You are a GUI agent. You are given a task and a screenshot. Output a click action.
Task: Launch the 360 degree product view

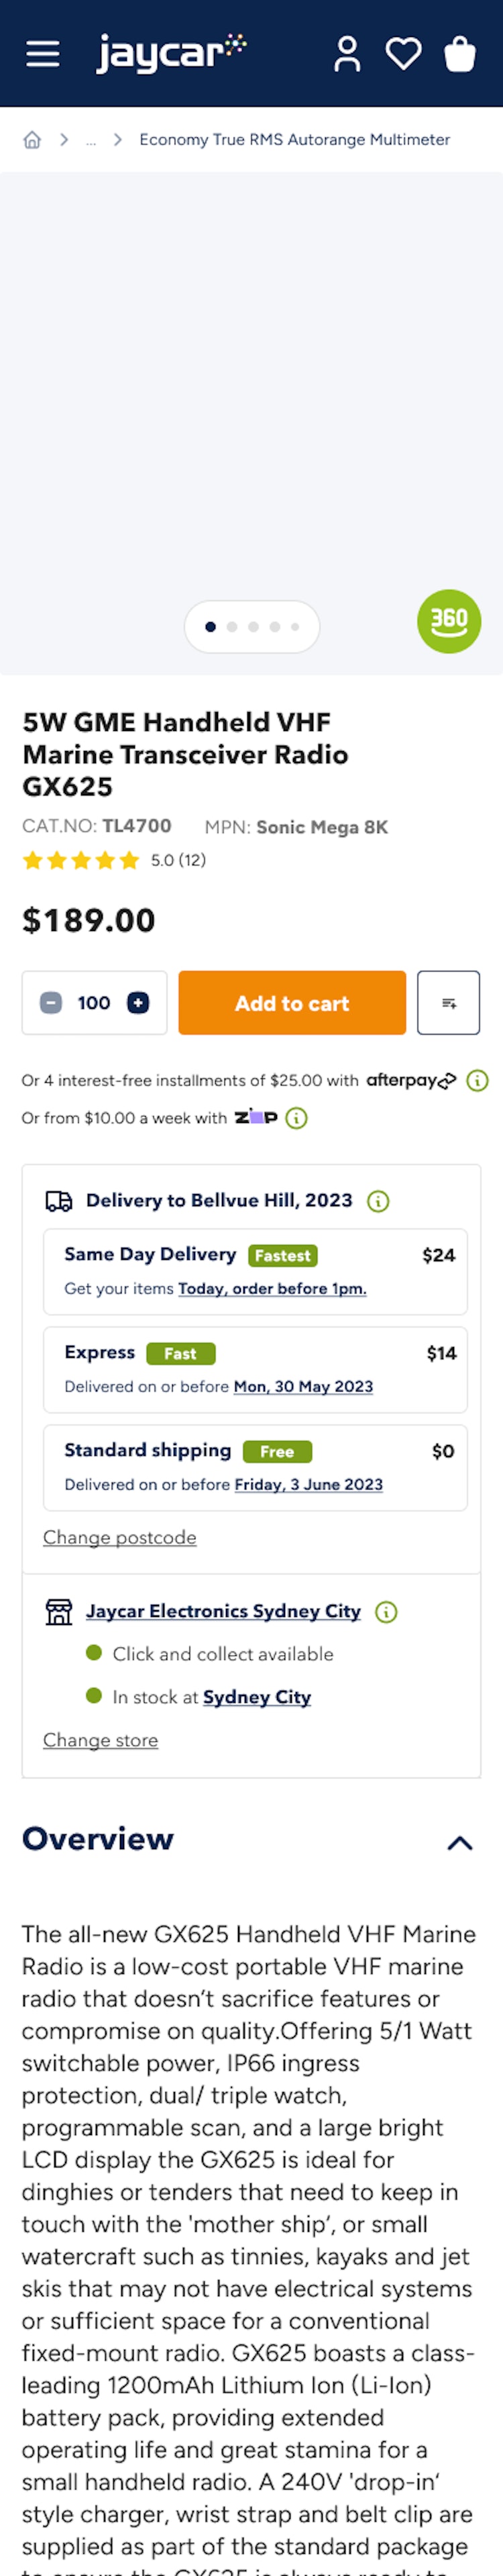click(448, 621)
